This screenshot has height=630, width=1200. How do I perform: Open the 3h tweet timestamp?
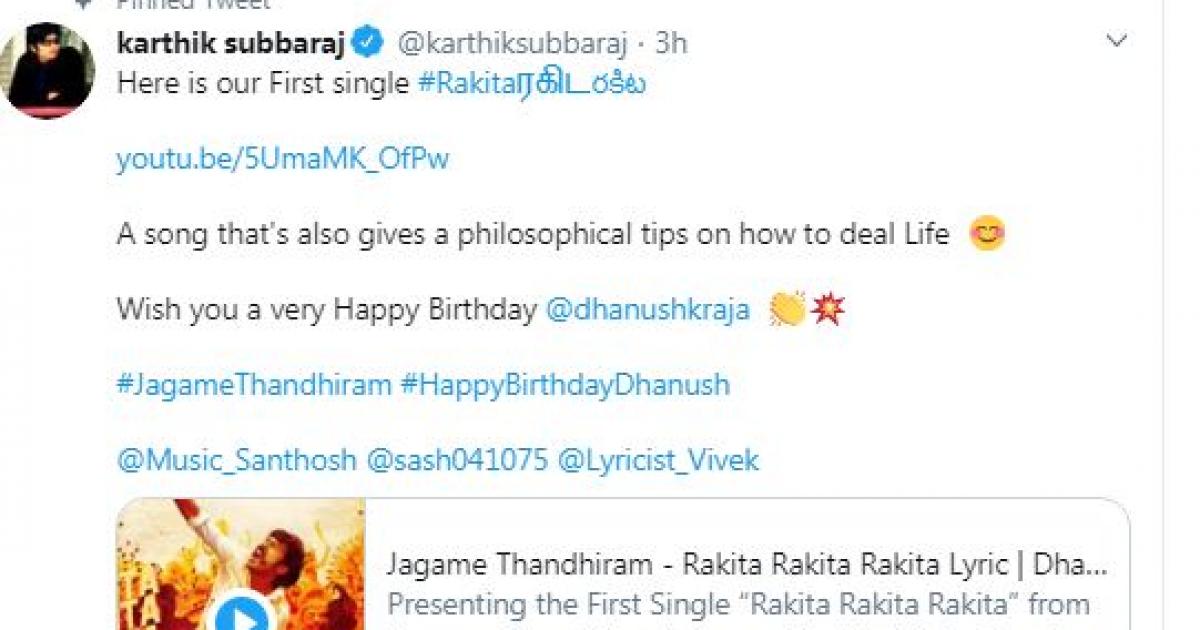click(x=671, y=44)
